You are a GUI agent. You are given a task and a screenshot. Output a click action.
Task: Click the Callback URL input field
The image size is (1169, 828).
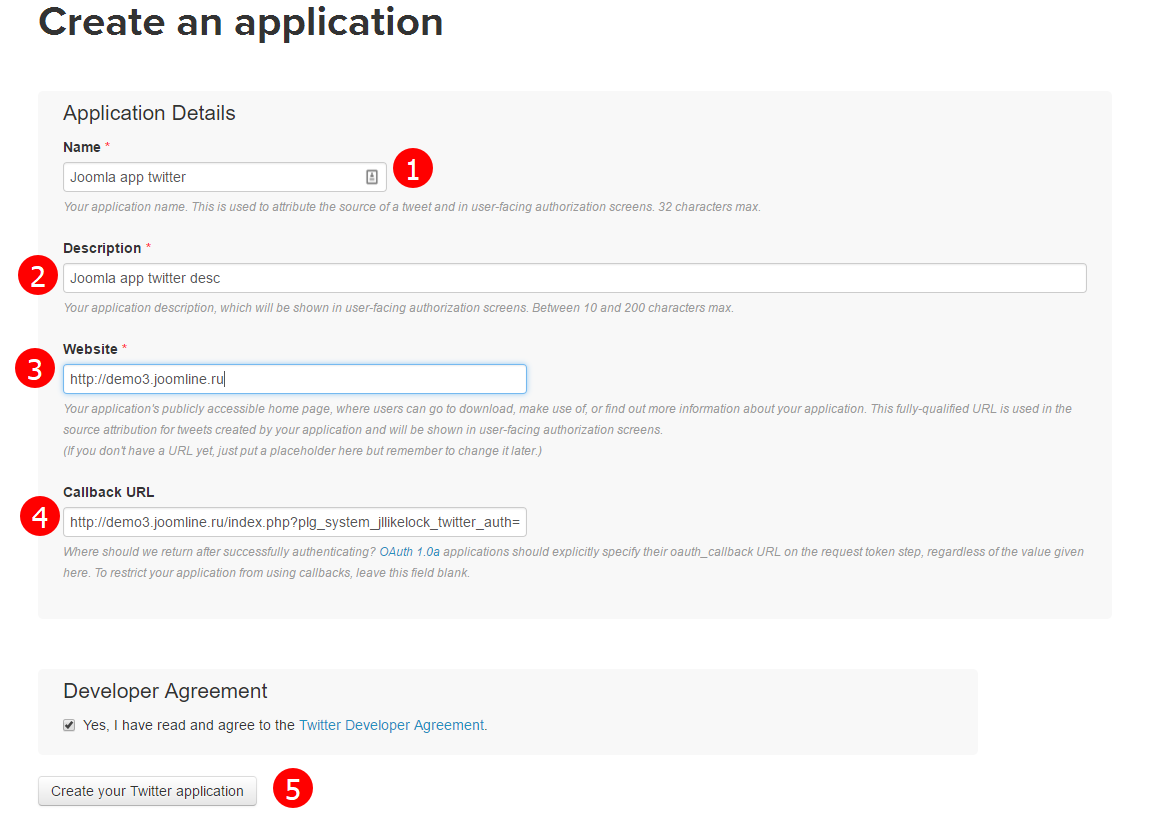(294, 522)
